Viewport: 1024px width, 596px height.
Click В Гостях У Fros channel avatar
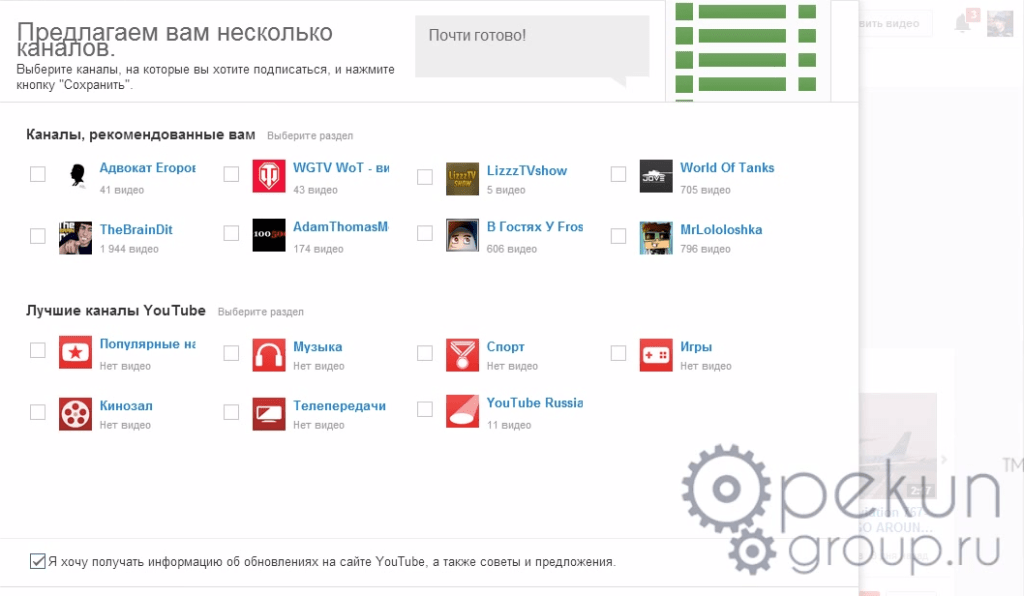462,235
